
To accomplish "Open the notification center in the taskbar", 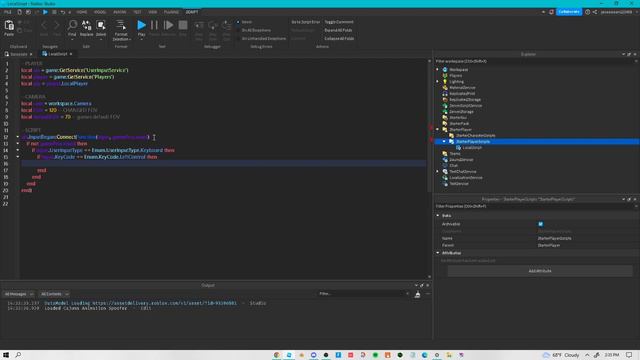I will click(x=629, y=355).
